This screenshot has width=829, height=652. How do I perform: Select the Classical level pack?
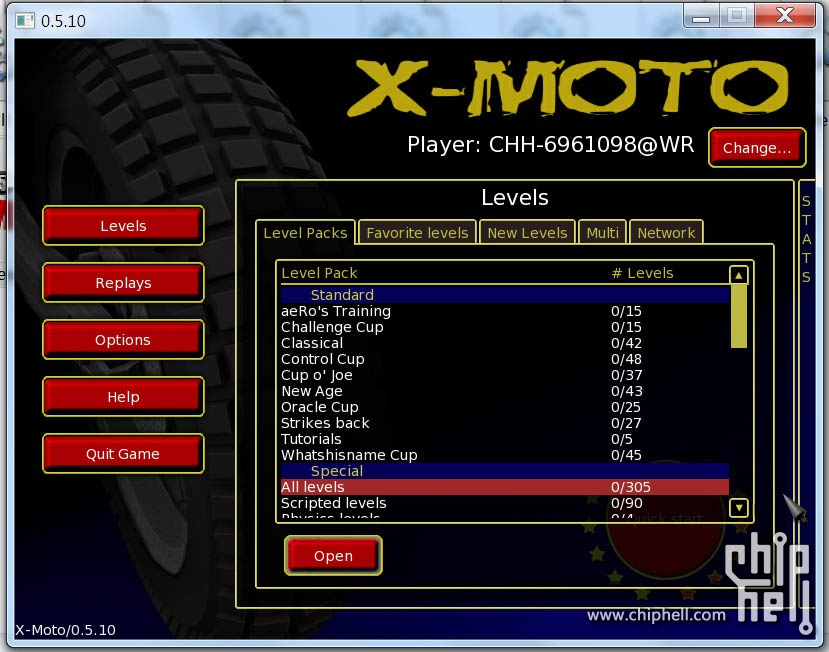coord(505,343)
